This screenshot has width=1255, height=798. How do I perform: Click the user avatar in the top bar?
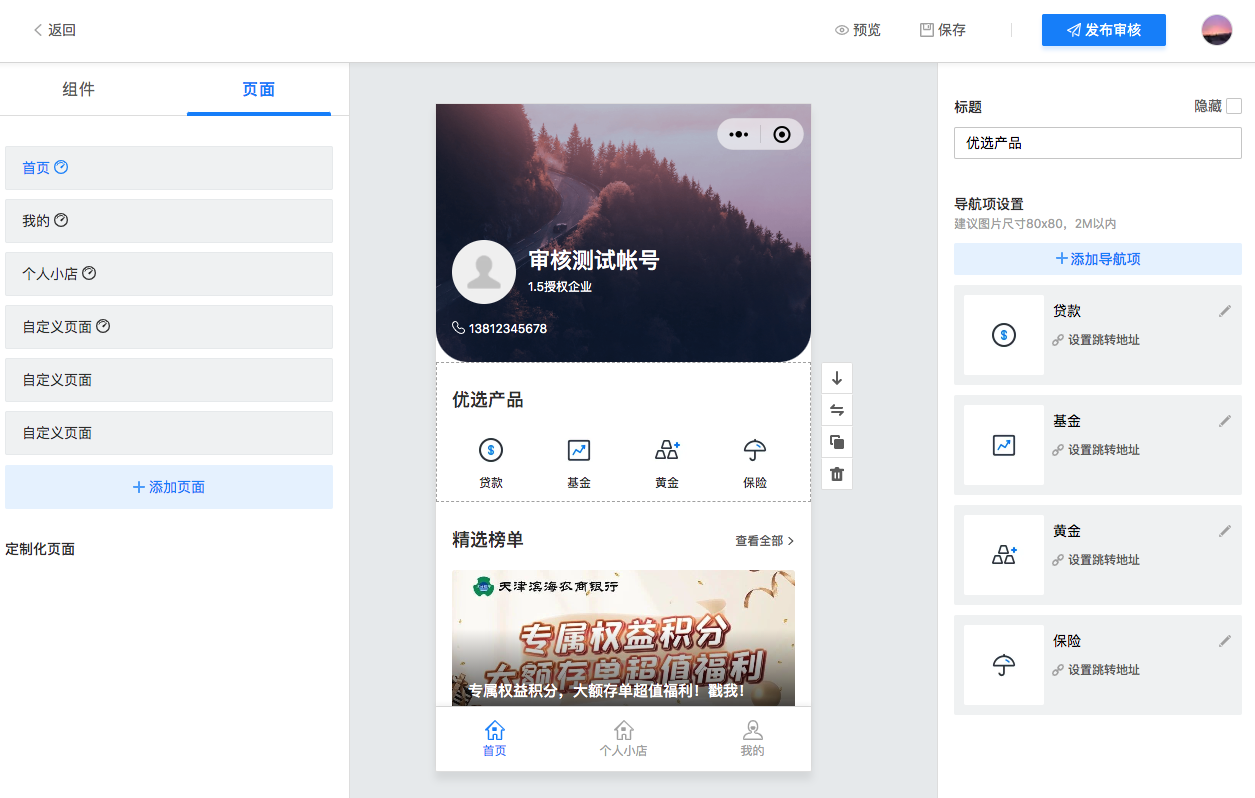click(1217, 30)
